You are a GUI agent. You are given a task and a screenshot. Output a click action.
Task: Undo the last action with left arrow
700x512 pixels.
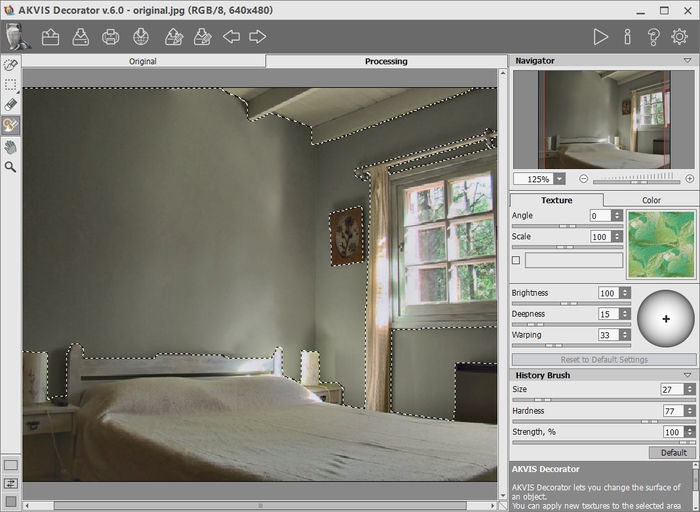(231, 37)
